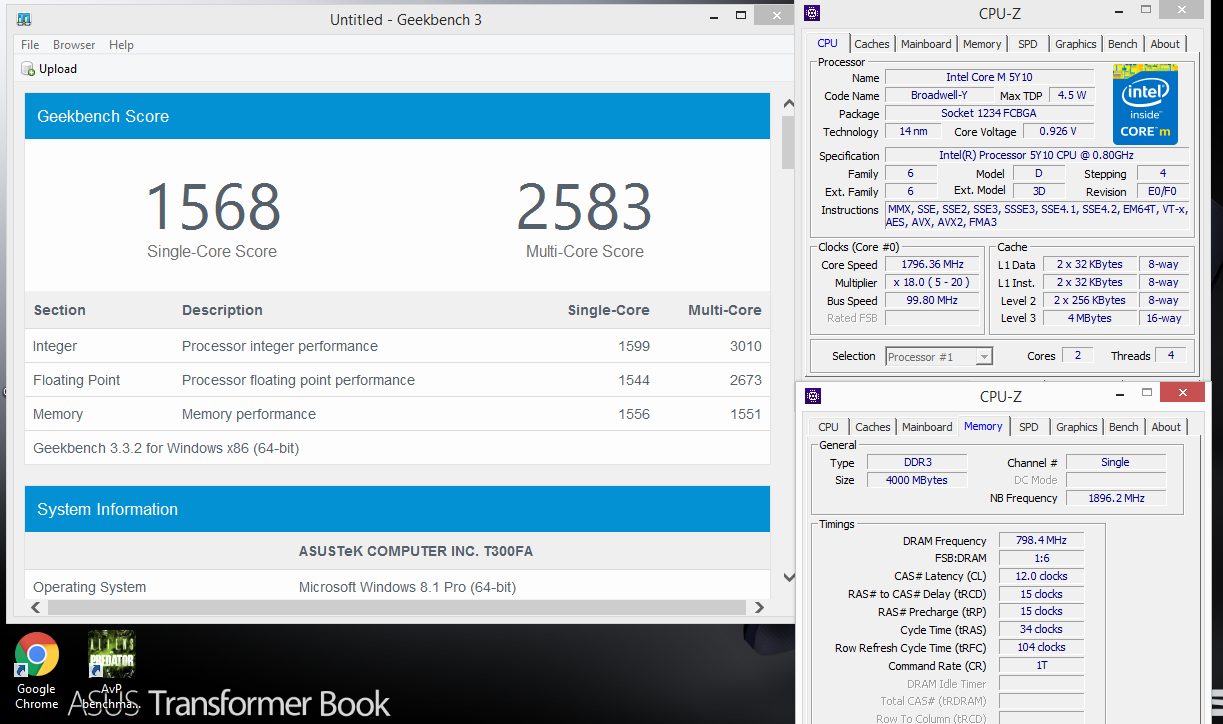Click the horizontal scrollbar thumb in Geekbench
1223x724 pixels.
pos(396,607)
